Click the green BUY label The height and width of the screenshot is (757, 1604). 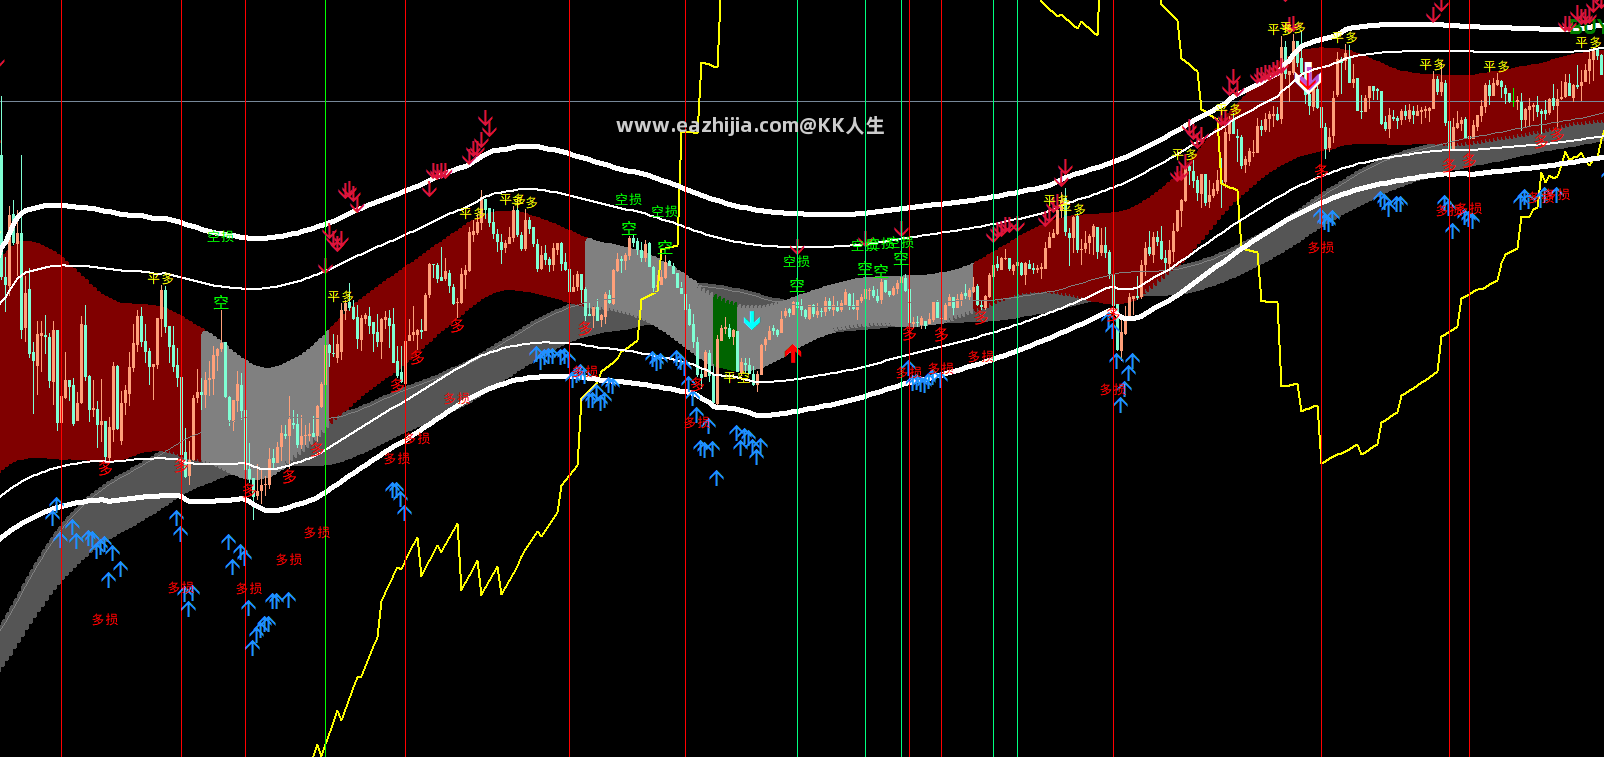tap(1586, 26)
